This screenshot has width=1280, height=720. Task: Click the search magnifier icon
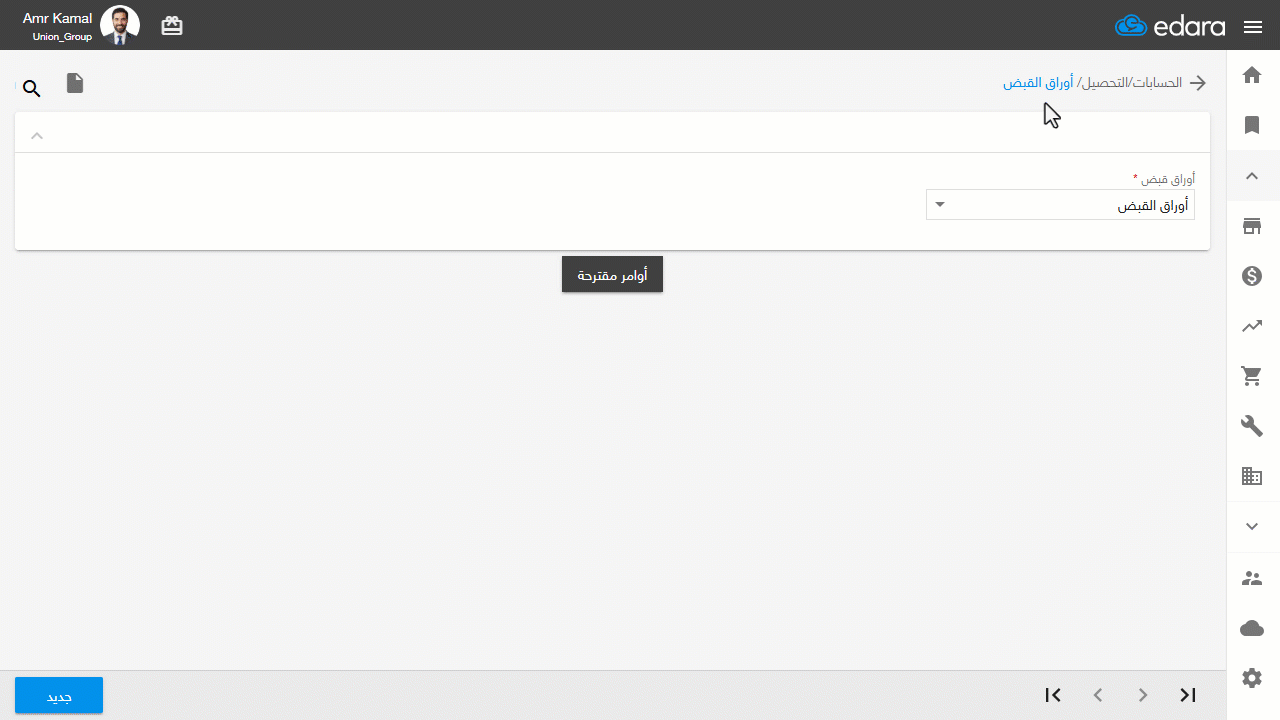[x=32, y=89]
